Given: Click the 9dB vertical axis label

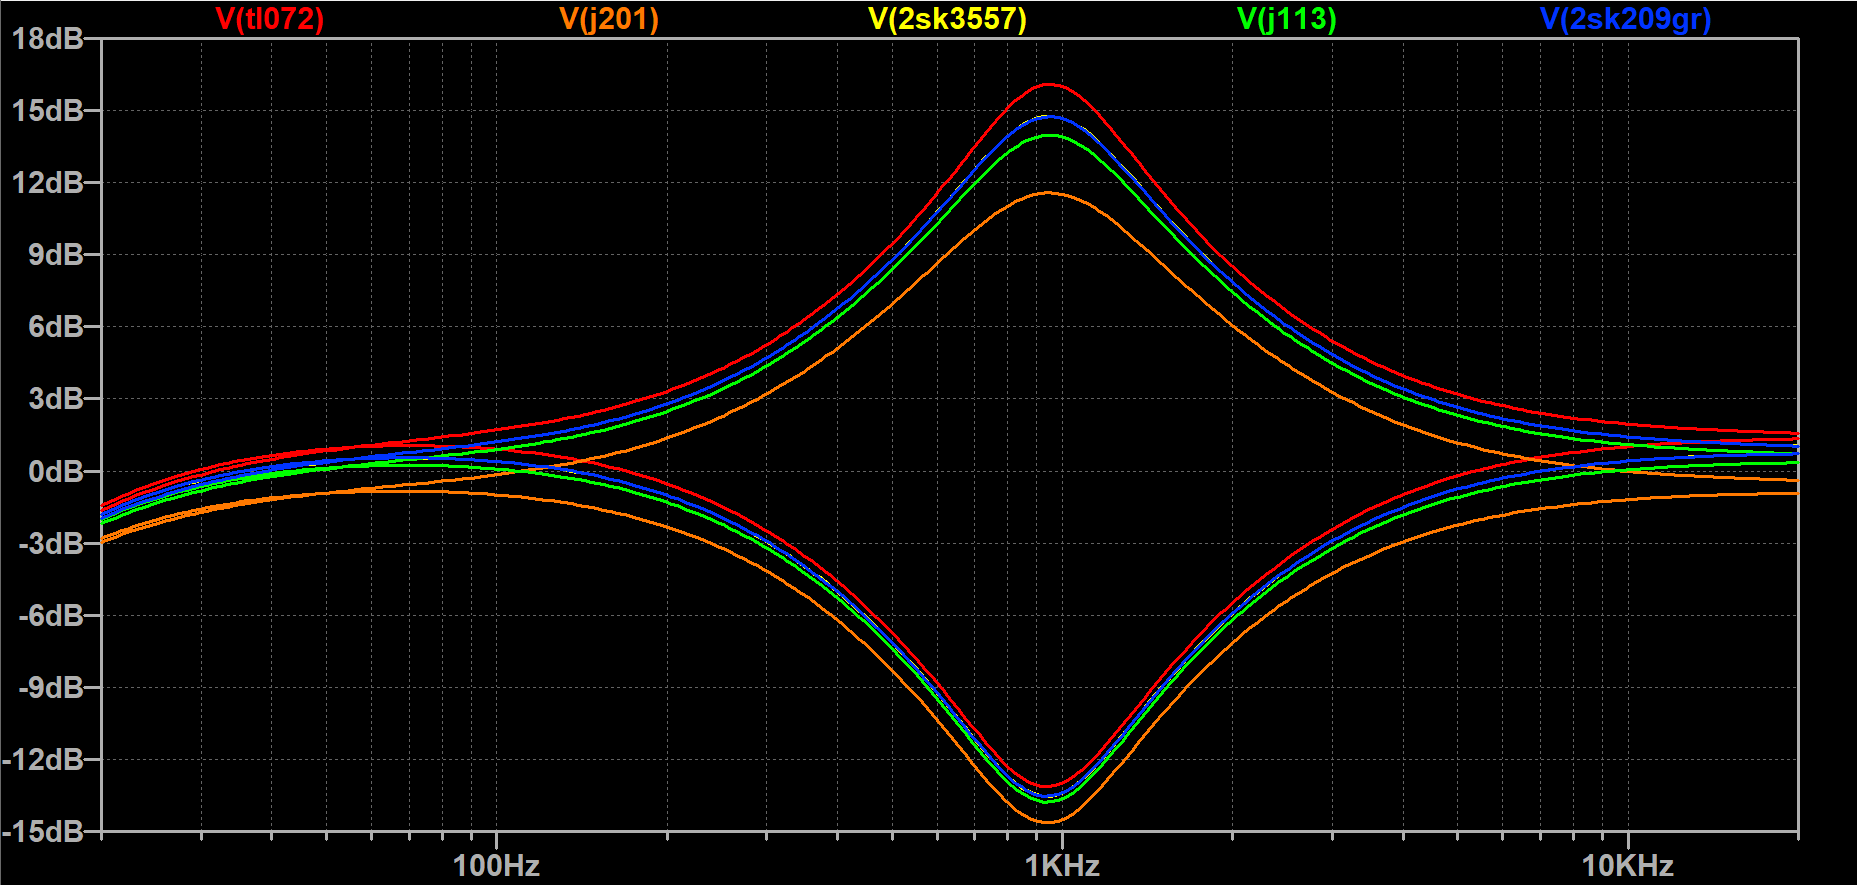Looking at the screenshot, I should pos(56,255).
